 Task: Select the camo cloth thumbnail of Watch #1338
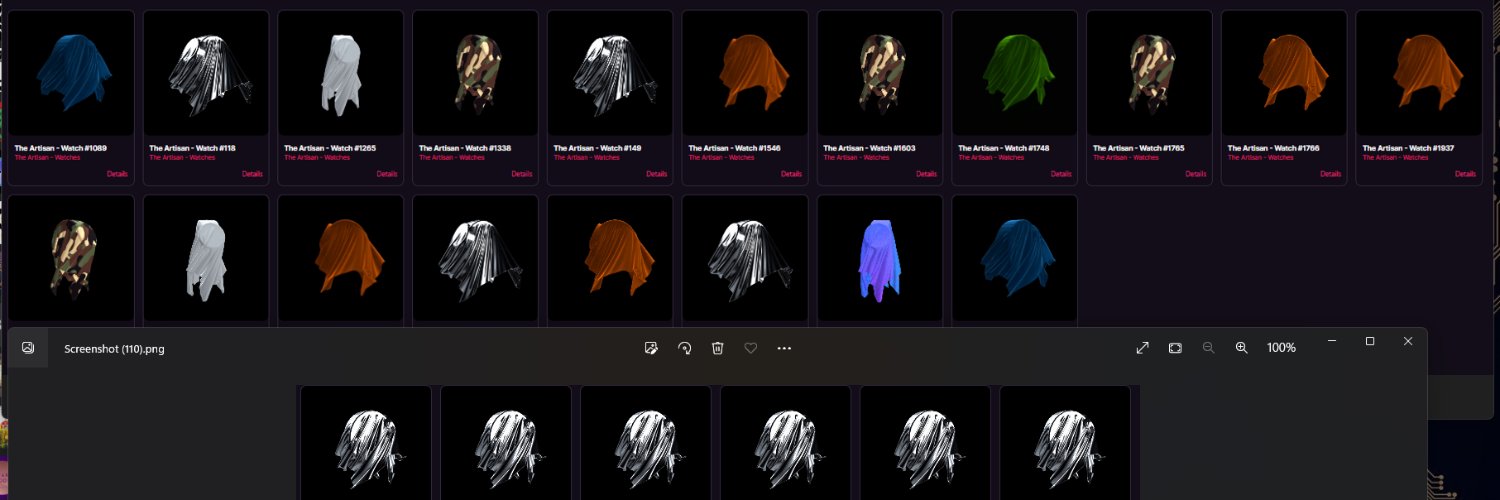(476, 73)
